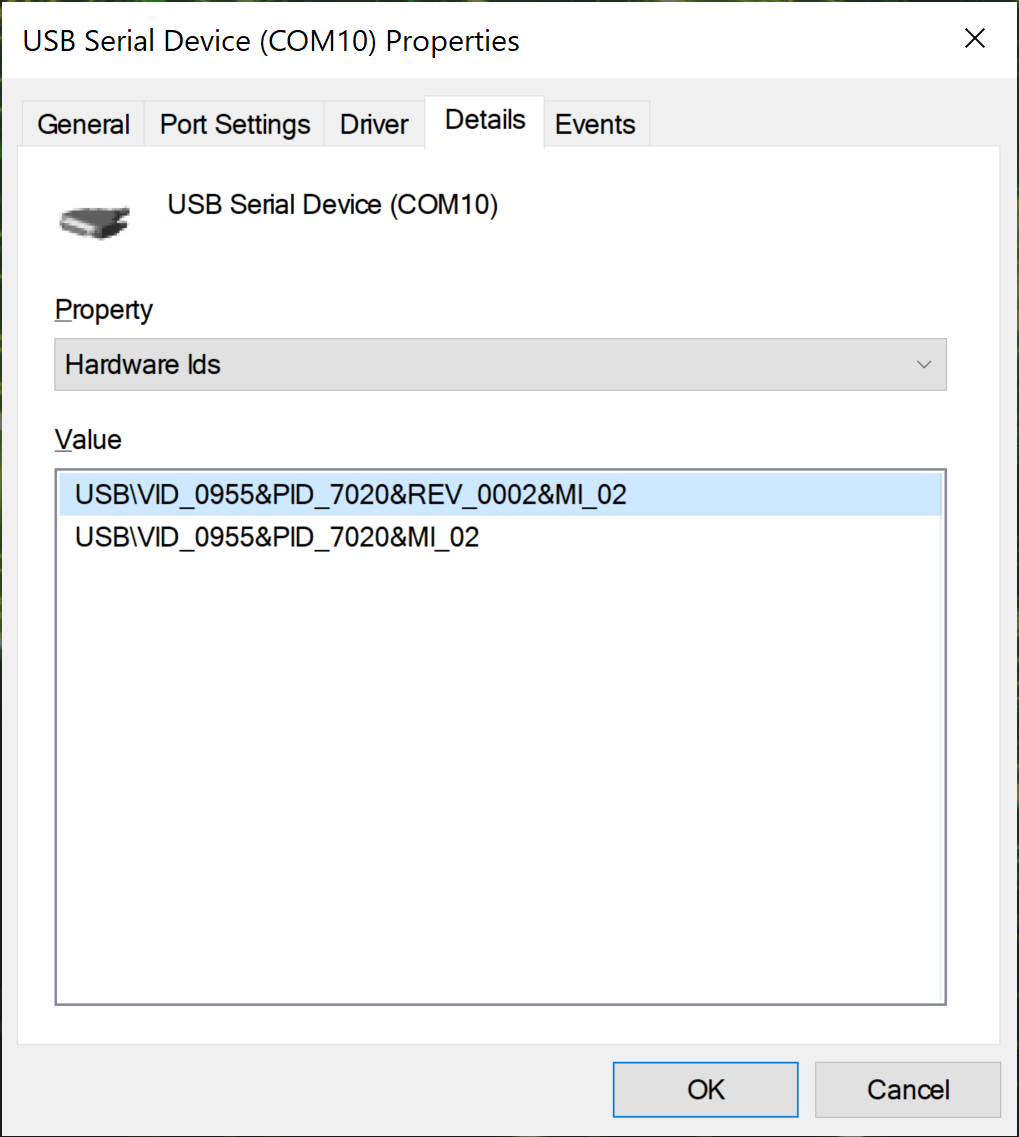Click empty footer area left of OK
This screenshot has height=1137, width=1019.
tap(300, 1089)
